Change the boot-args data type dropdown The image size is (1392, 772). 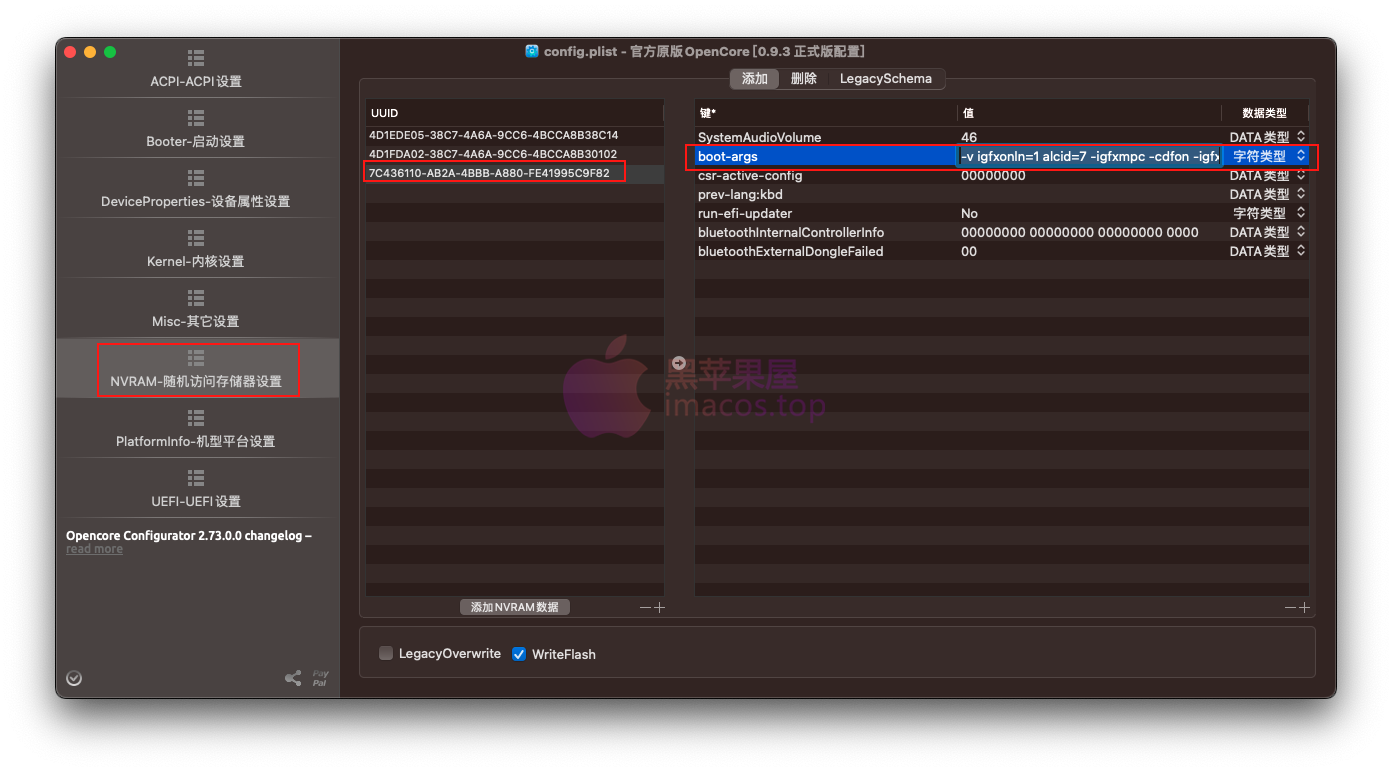pyautogui.click(x=1300, y=156)
